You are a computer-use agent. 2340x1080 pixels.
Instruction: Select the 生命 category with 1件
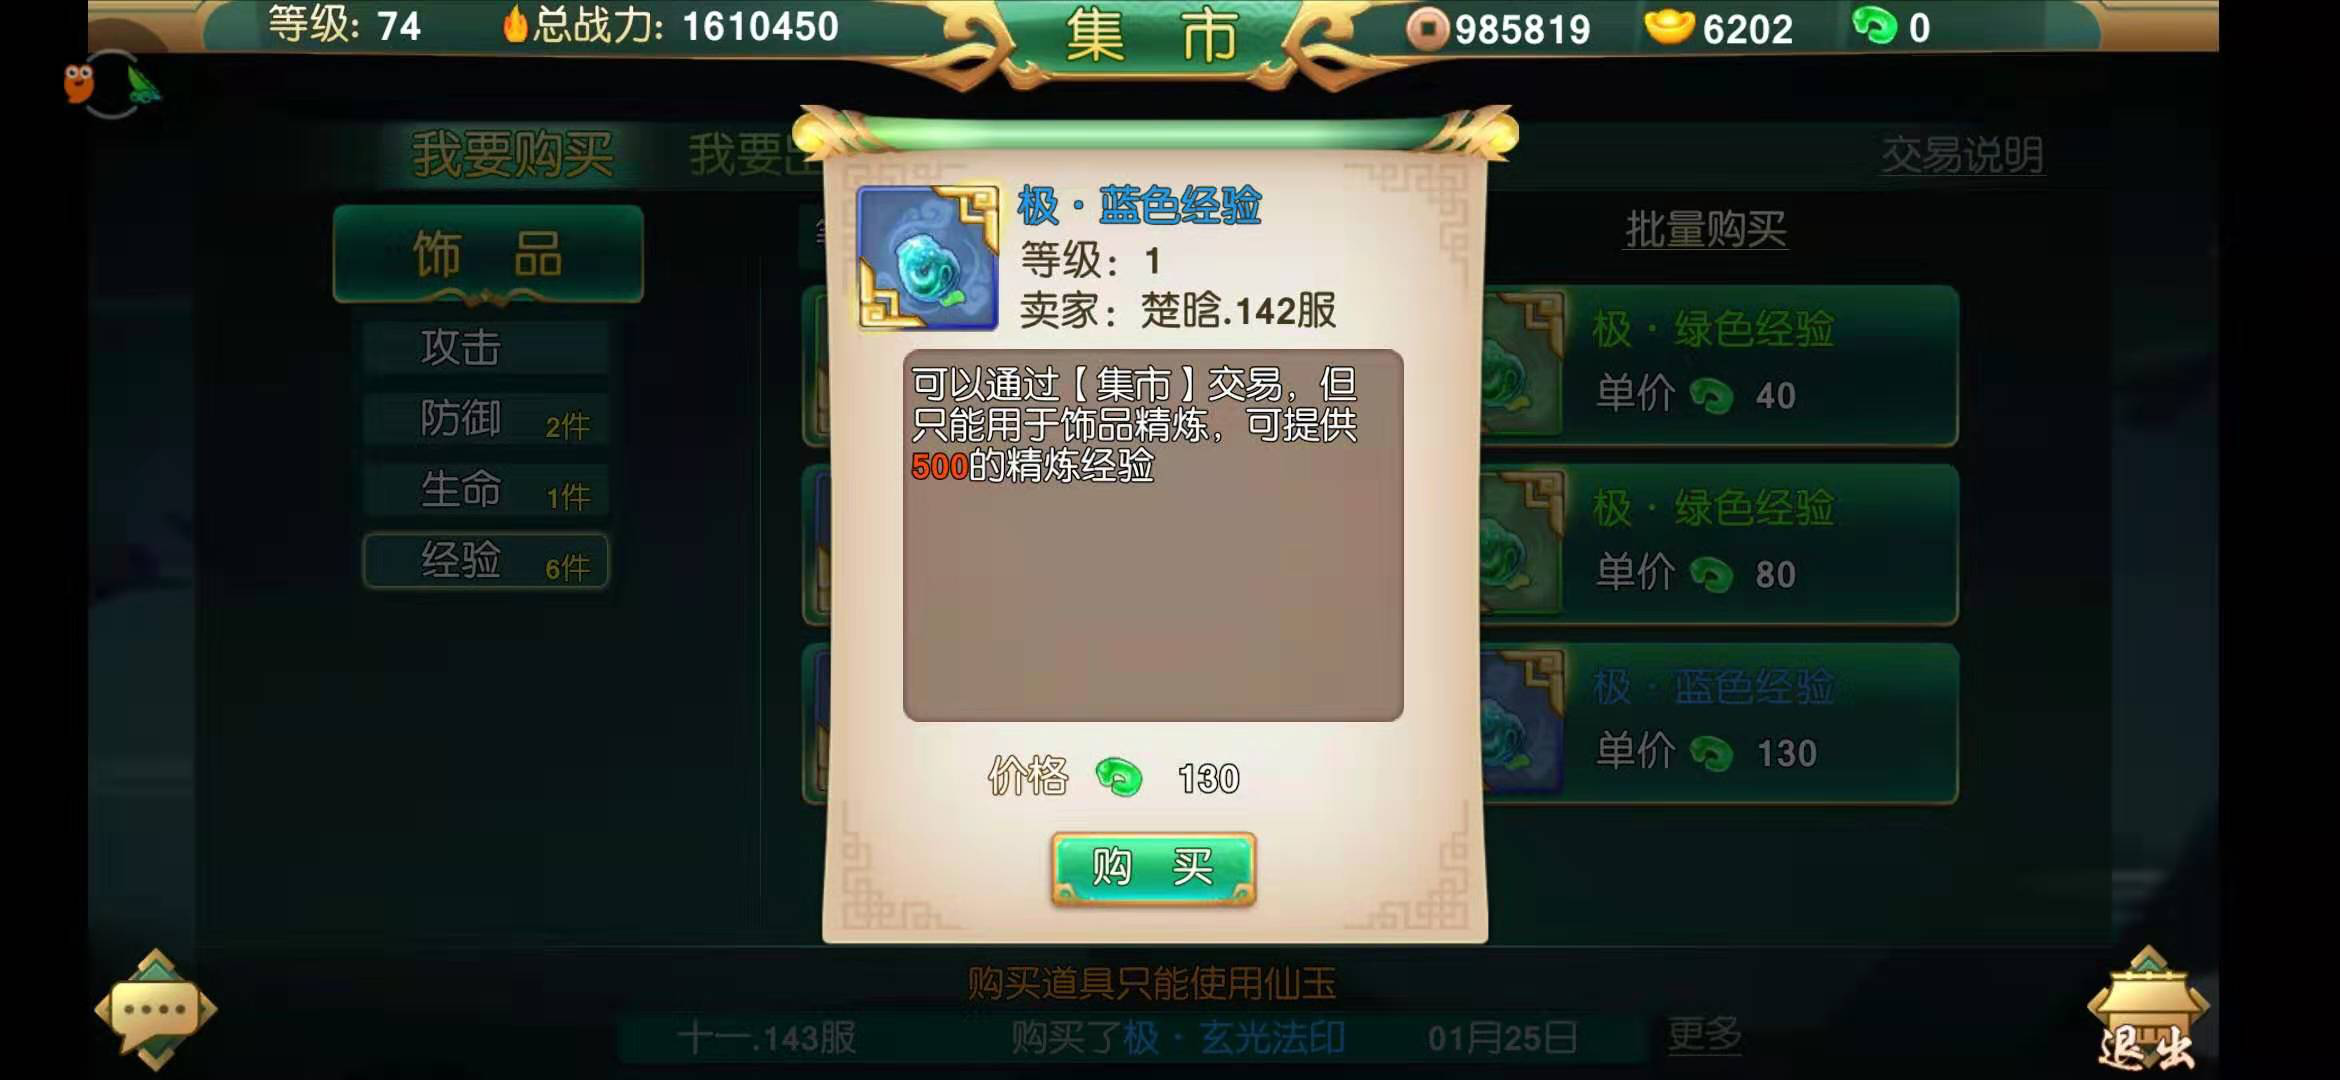(486, 490)
